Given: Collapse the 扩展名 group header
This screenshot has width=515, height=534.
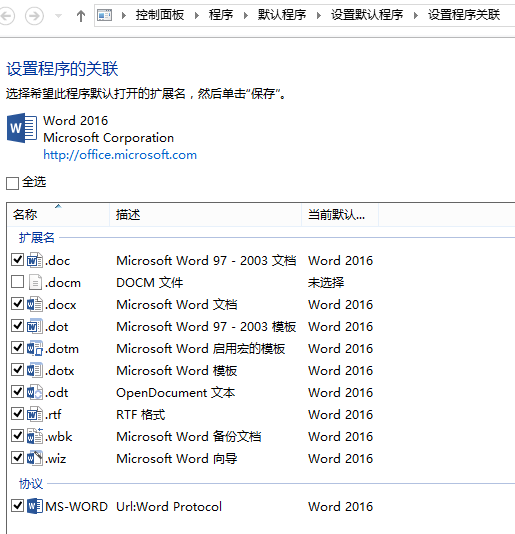Looking at the screenshot, I should pos(37,237).
